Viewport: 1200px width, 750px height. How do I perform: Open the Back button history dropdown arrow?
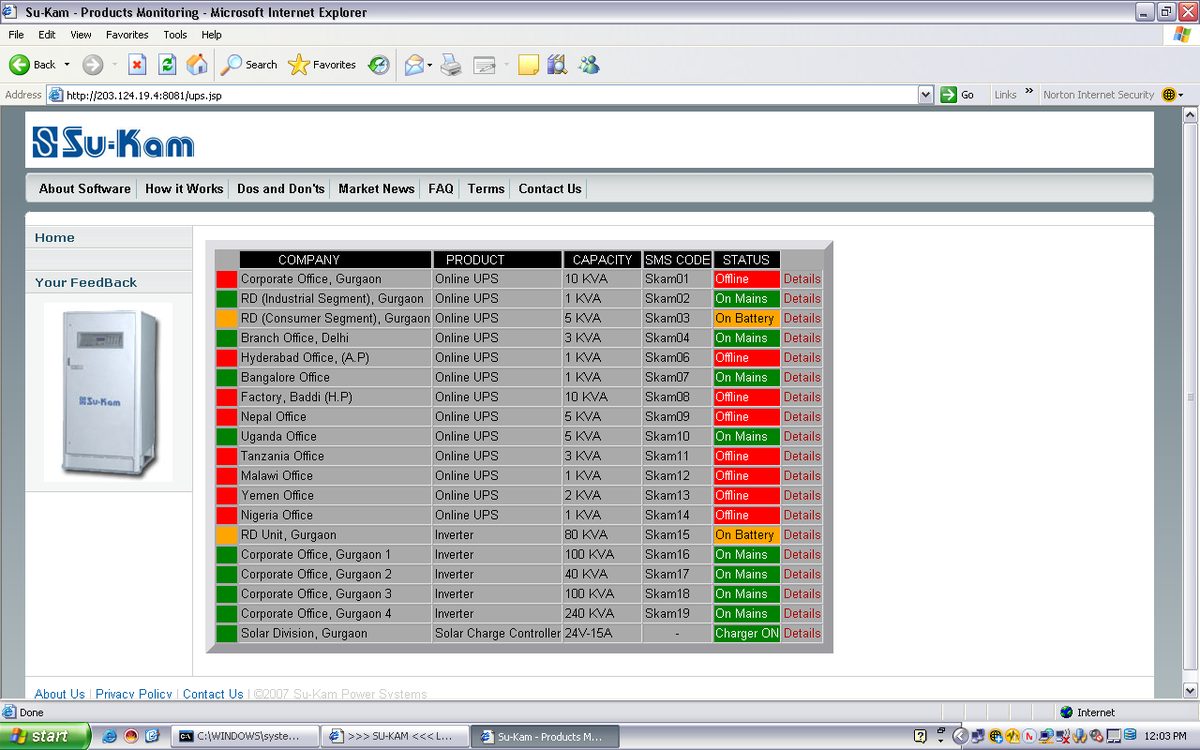pos(67,65)
